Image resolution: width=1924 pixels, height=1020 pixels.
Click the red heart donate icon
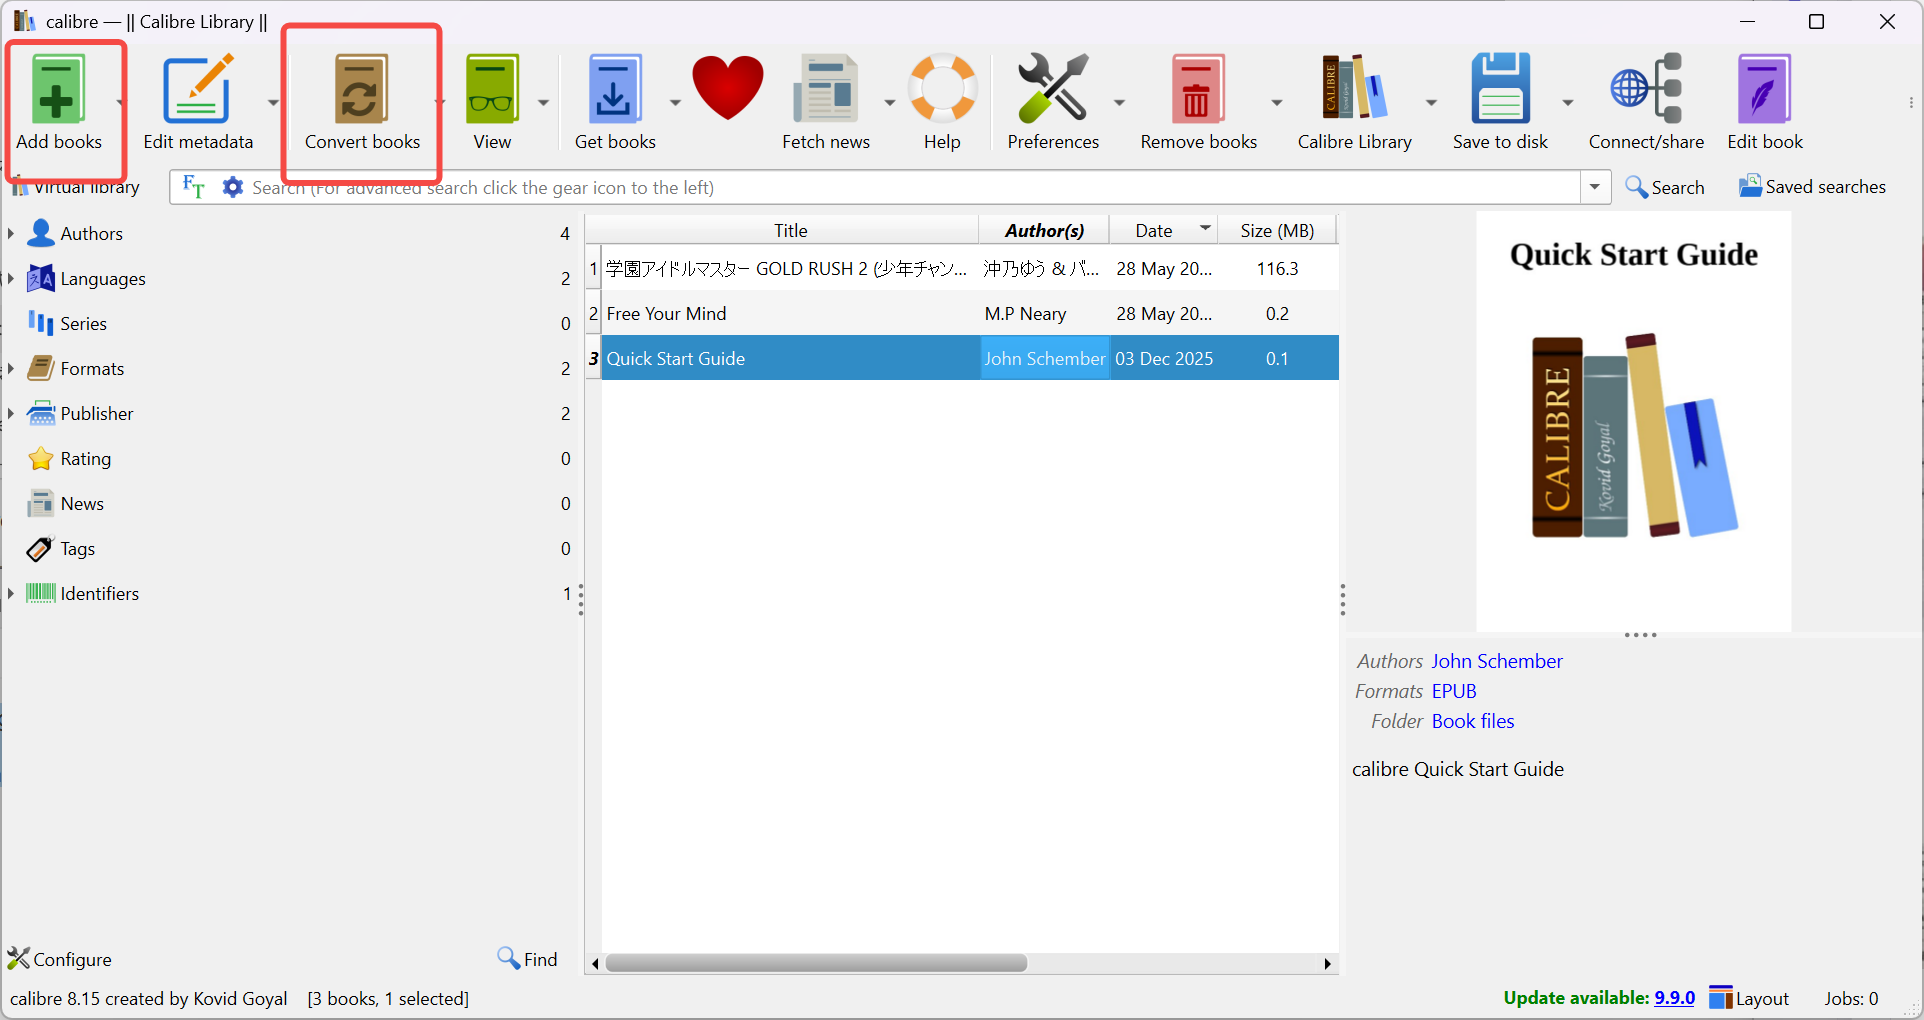728,88
